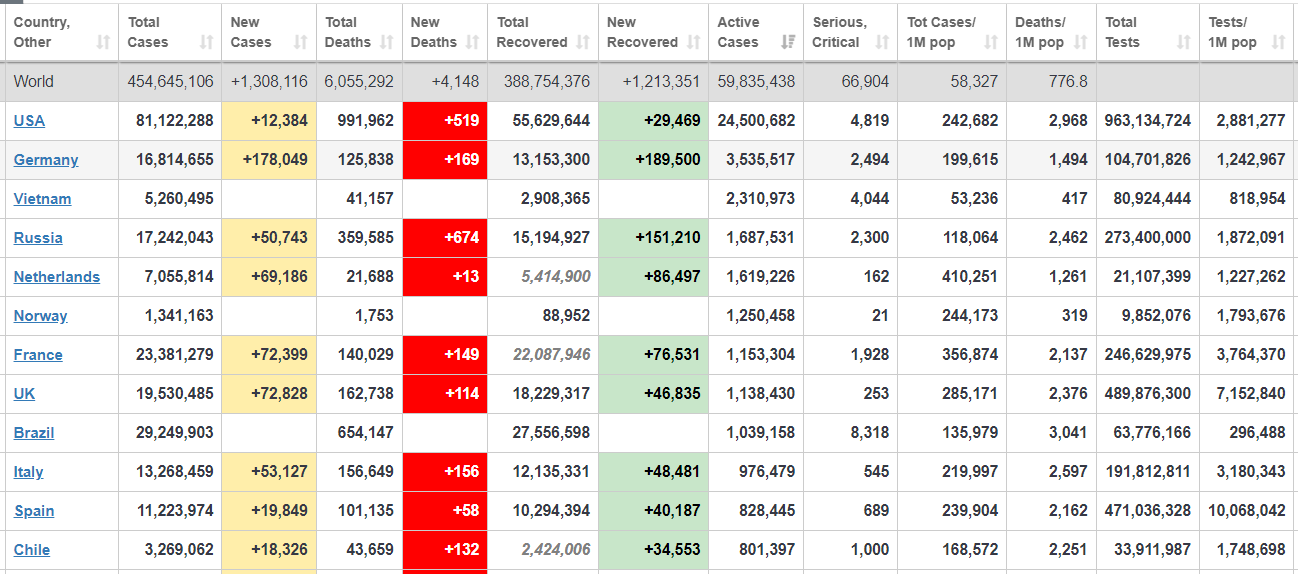Screen dimensions: 1298x574
Task: Open the Chile country link
Action: pyautogui.click(x=32, y=550)
